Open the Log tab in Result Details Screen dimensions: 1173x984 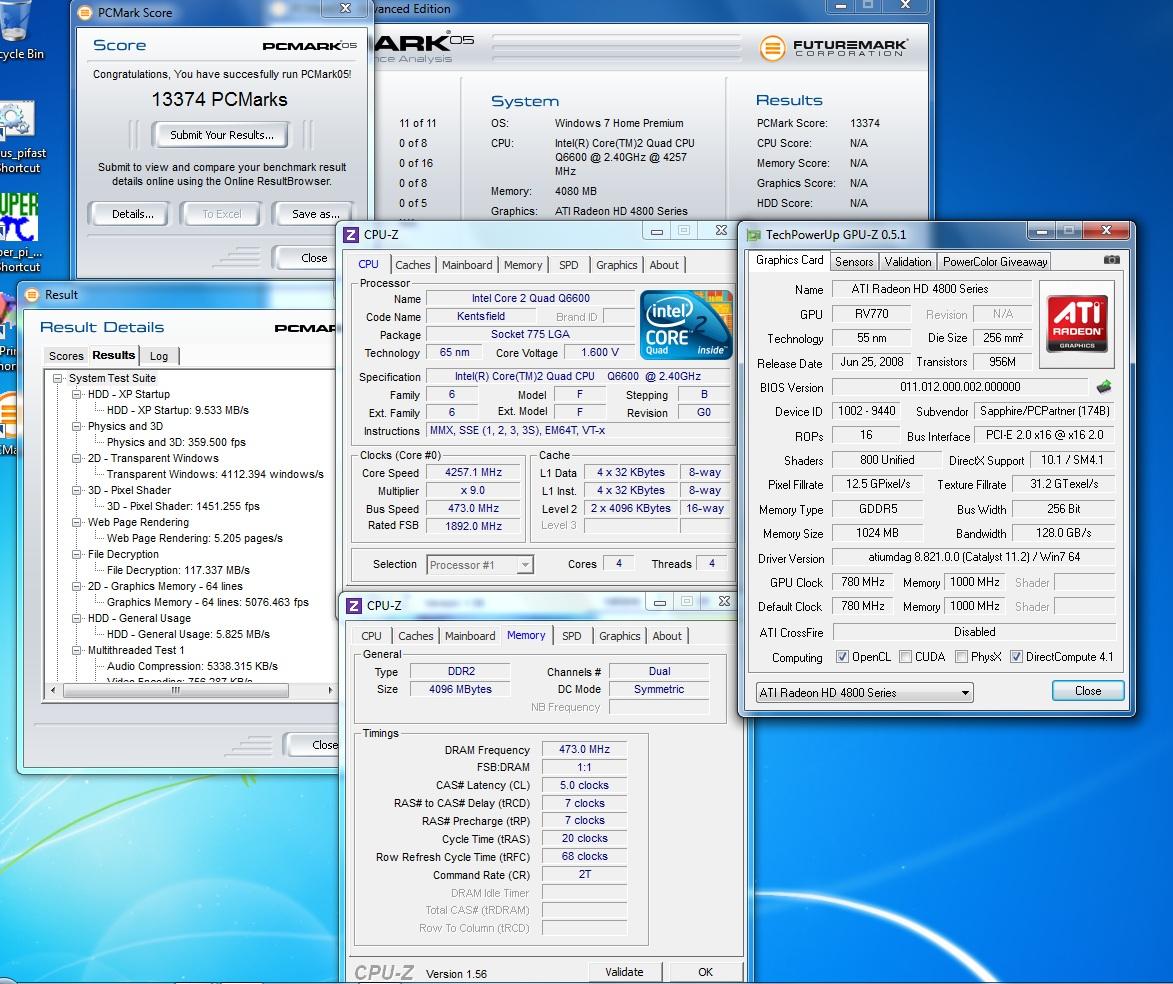tap(159, 356)
